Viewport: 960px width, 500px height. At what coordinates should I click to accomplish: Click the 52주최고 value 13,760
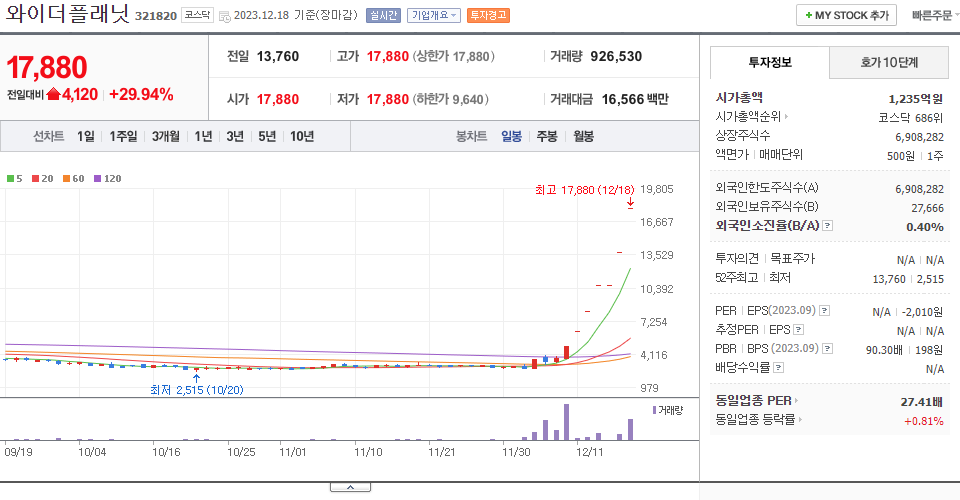888,279
